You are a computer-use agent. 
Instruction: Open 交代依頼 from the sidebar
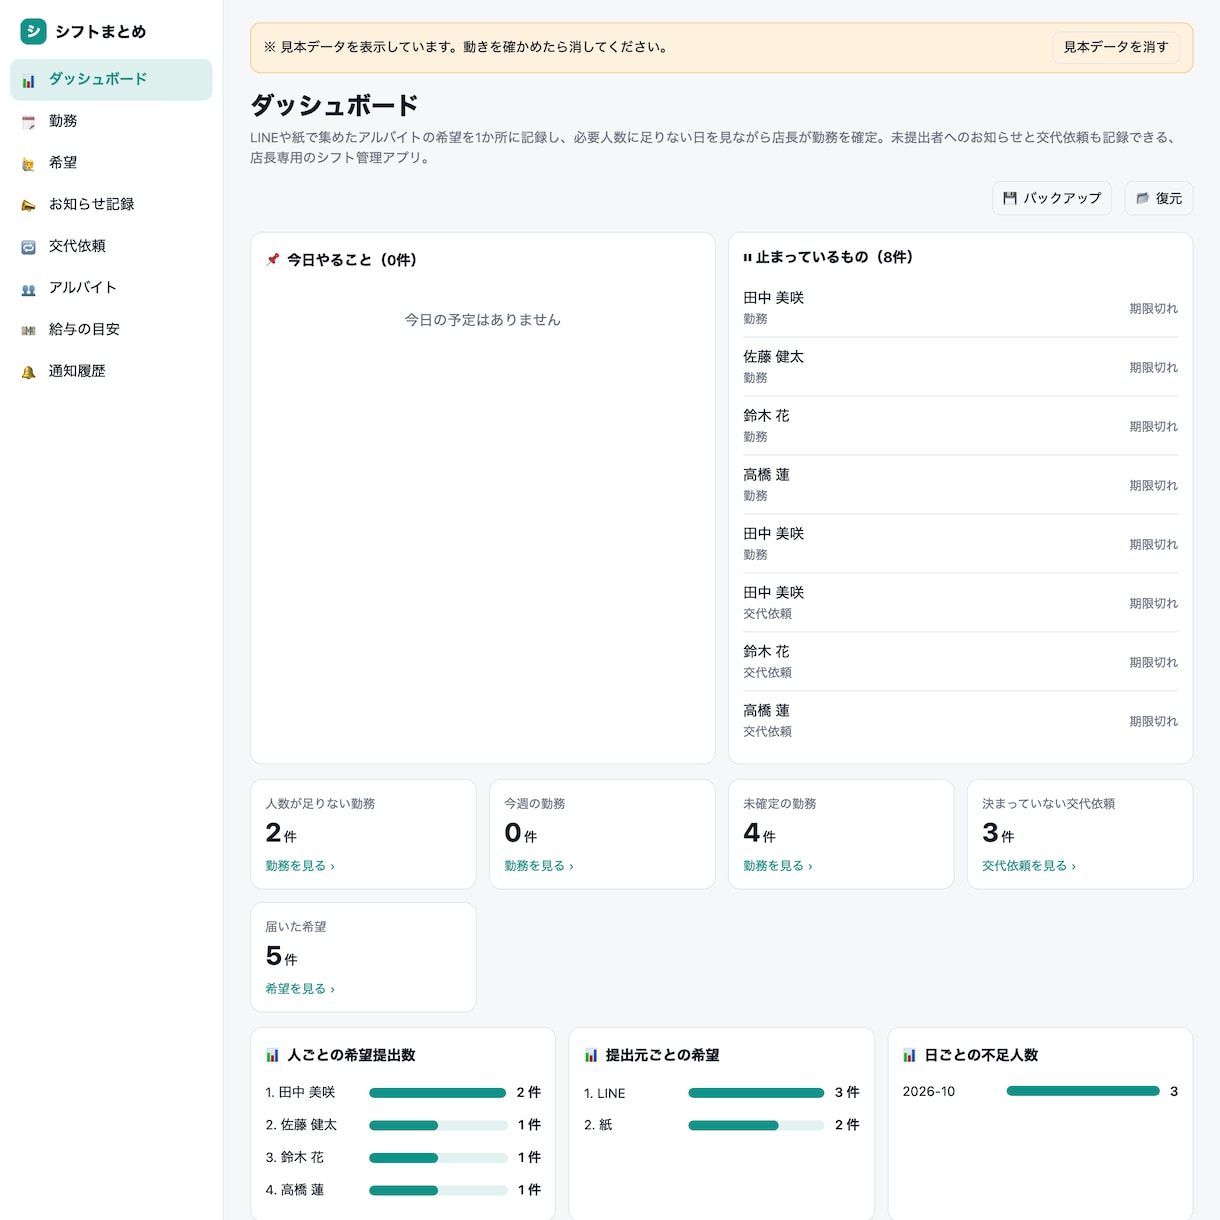click(x=111, y=246)
